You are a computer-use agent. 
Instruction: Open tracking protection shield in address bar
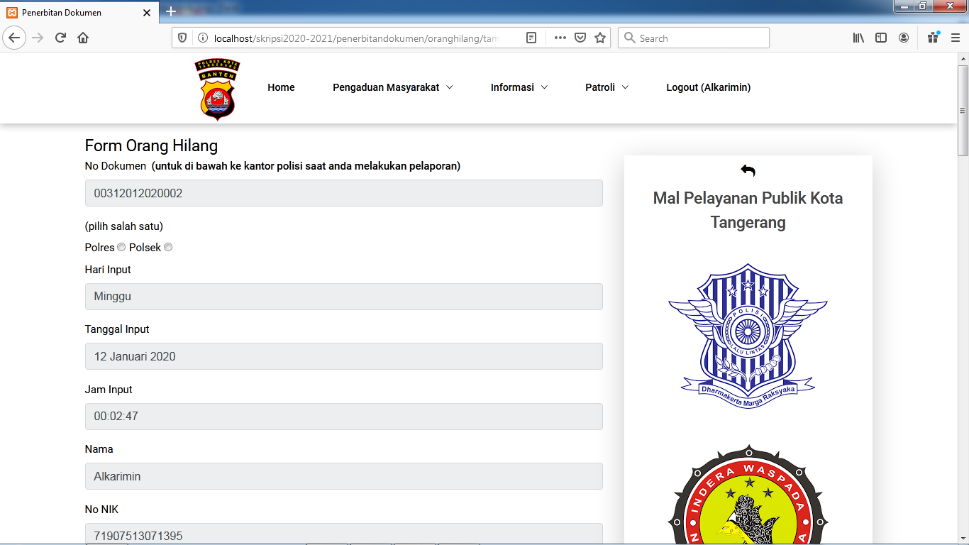pyautogui.click(x=182, y=38)
